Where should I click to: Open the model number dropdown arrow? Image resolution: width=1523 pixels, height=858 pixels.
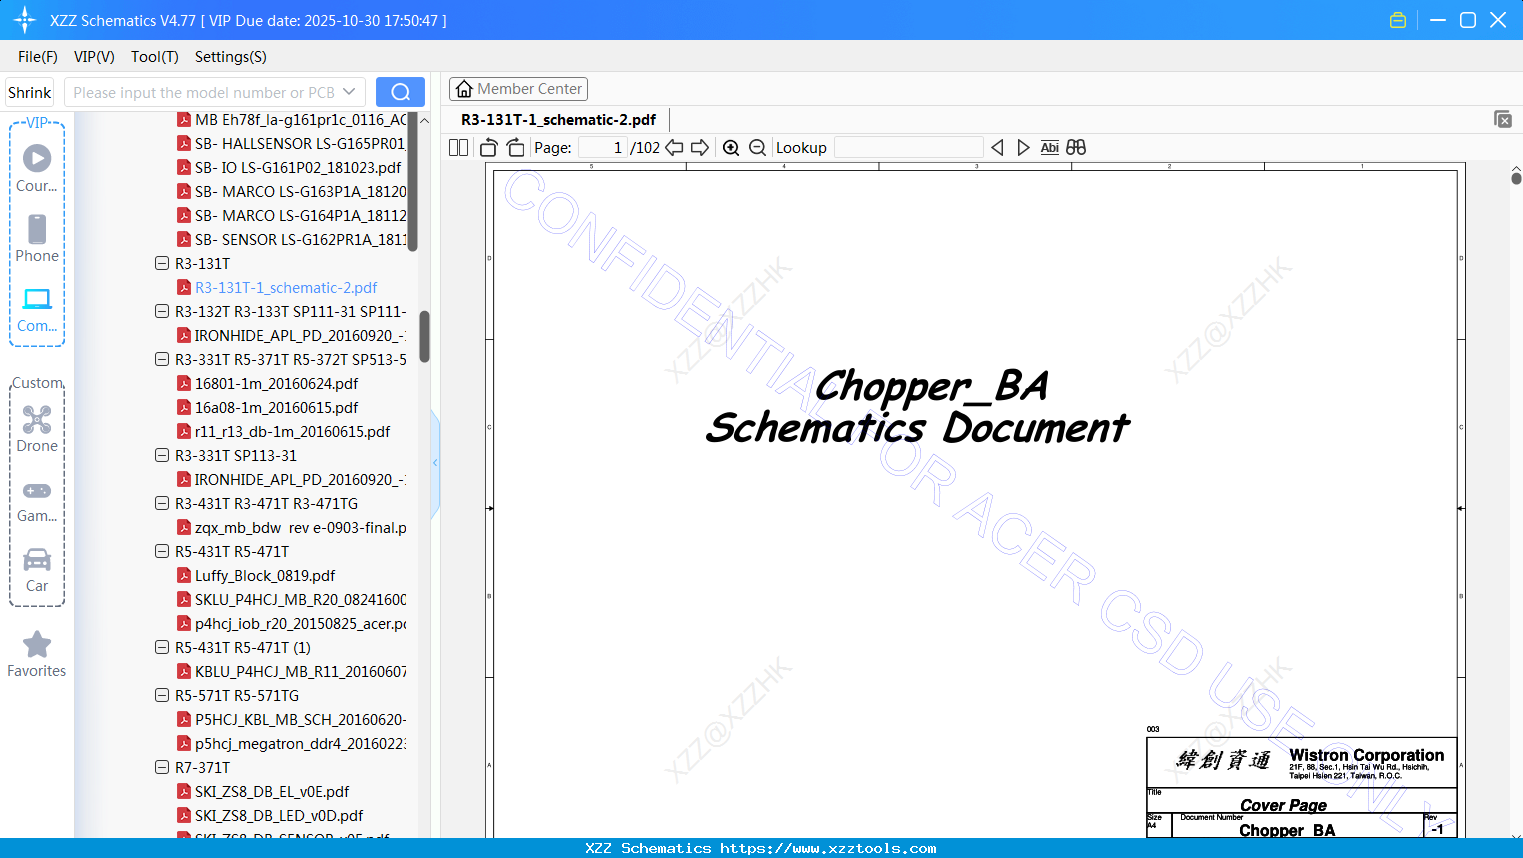(x=349, y=92)
